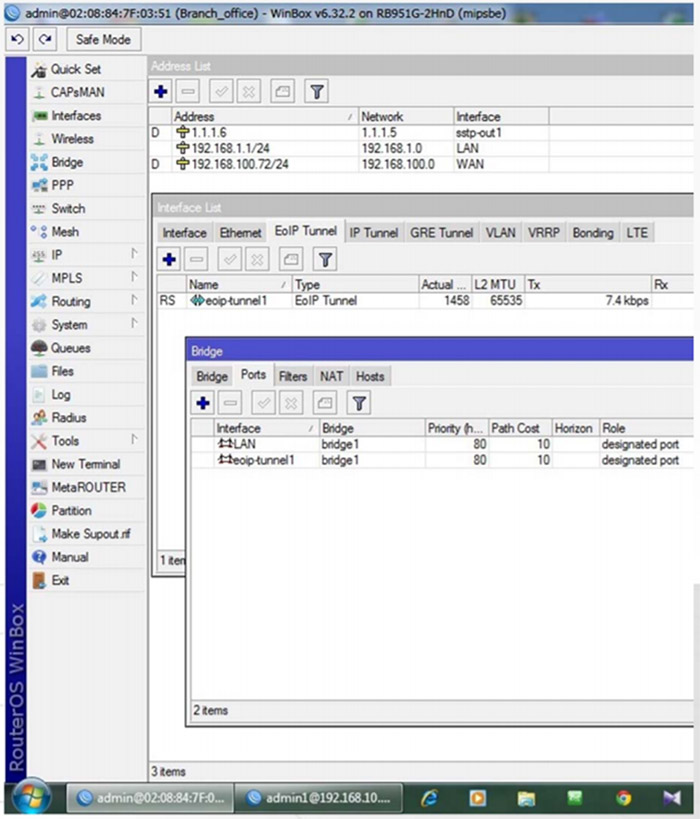
Task: Open Queues menu item
Action: click(x=71, y=348)
